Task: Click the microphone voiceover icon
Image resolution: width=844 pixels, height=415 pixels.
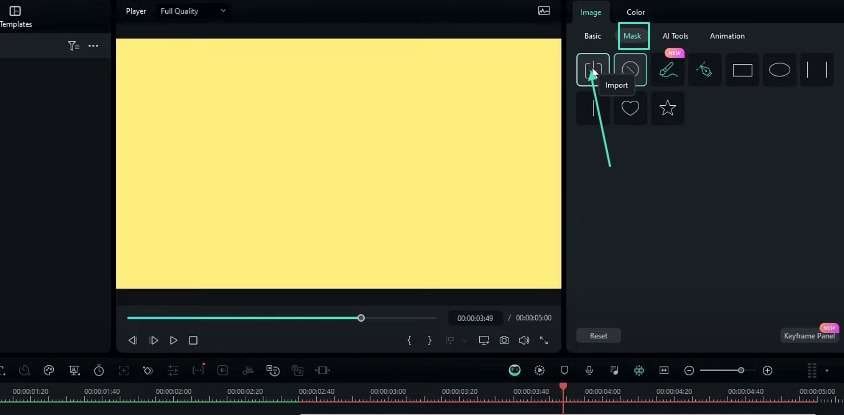Action: (x=589, y=370)
